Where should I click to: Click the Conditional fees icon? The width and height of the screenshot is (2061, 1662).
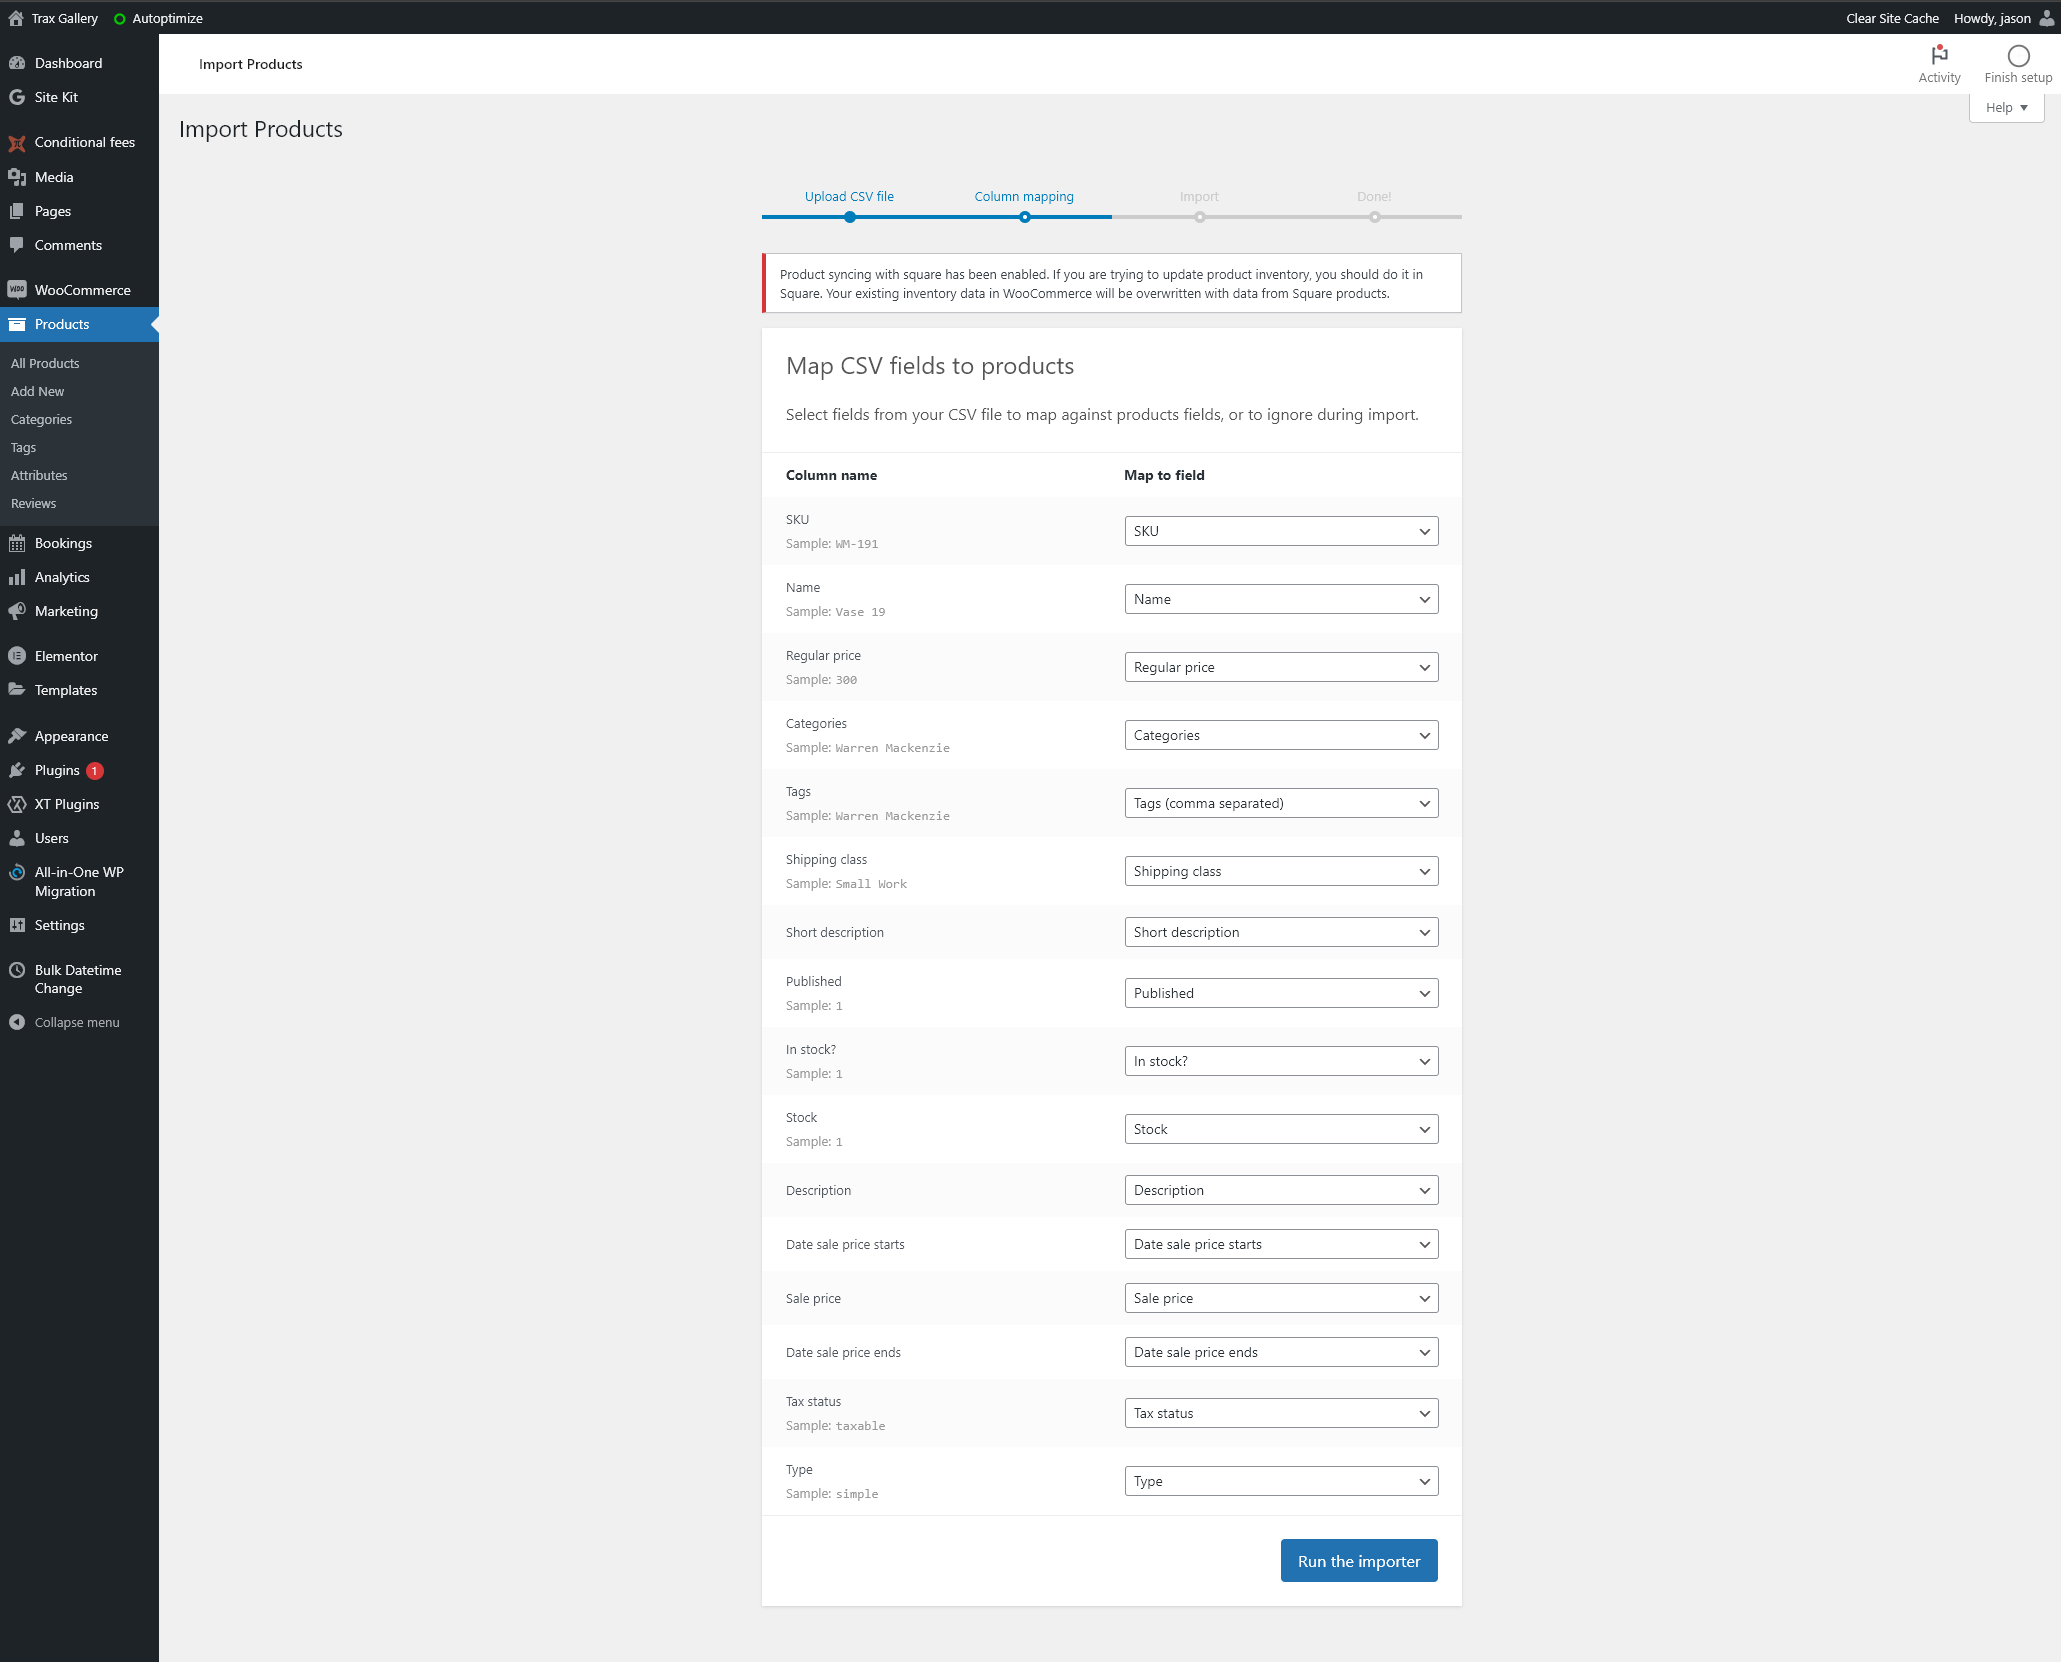[17, 143]
